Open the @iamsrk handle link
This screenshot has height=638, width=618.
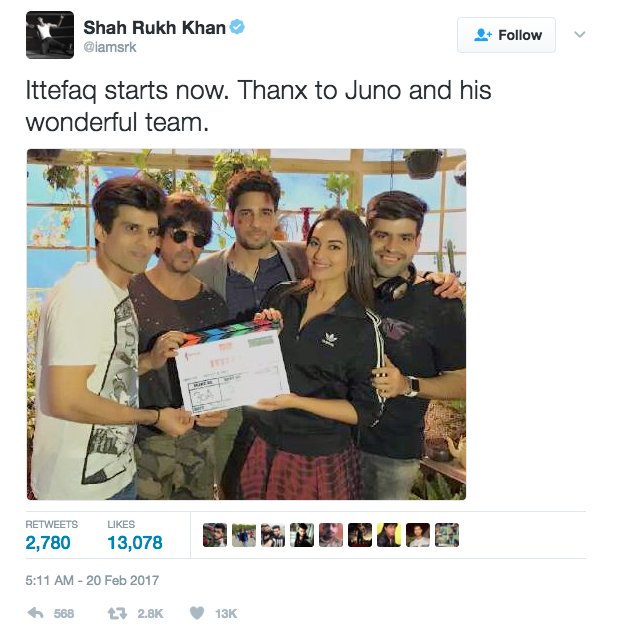coord(110,47)
